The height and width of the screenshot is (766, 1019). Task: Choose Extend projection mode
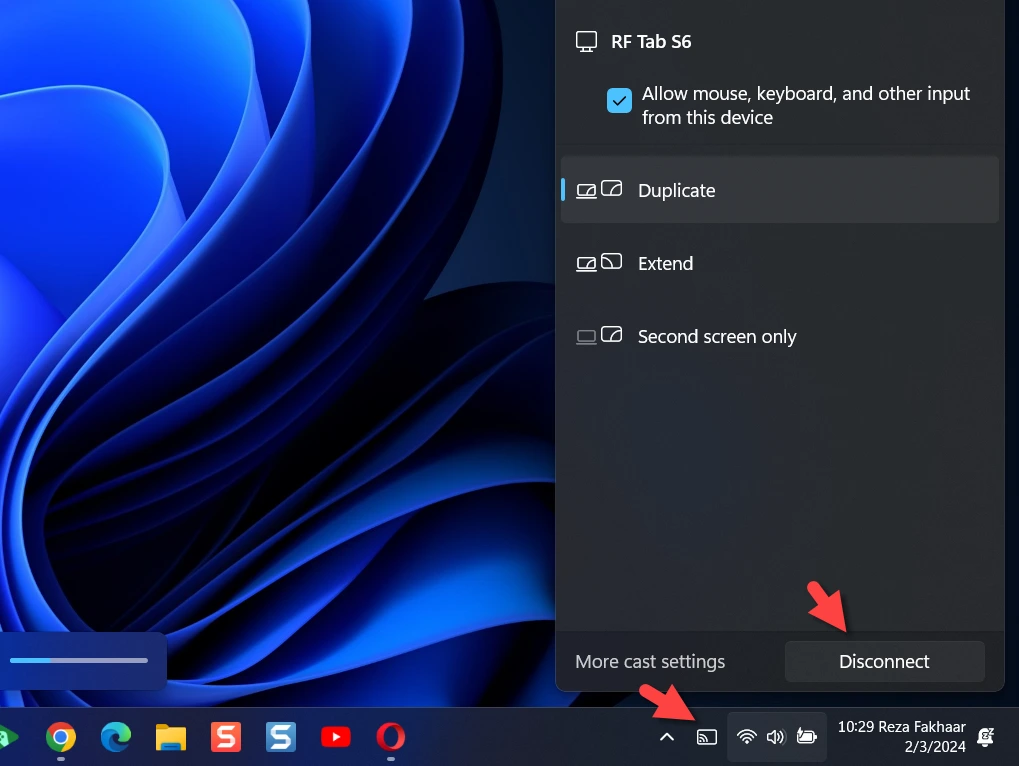779,263
